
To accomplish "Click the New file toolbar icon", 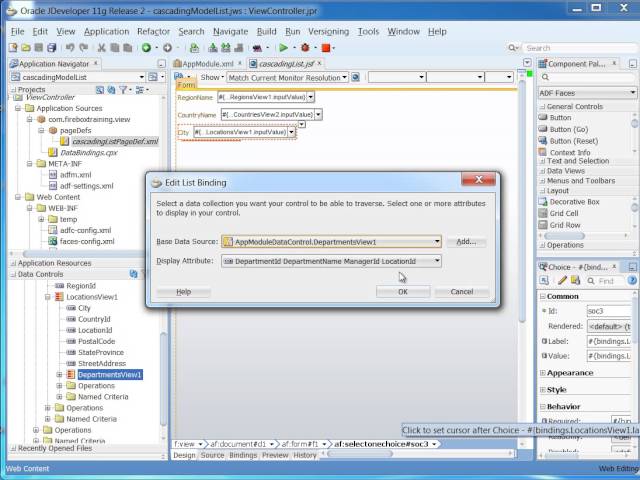I will click(13, 48).
